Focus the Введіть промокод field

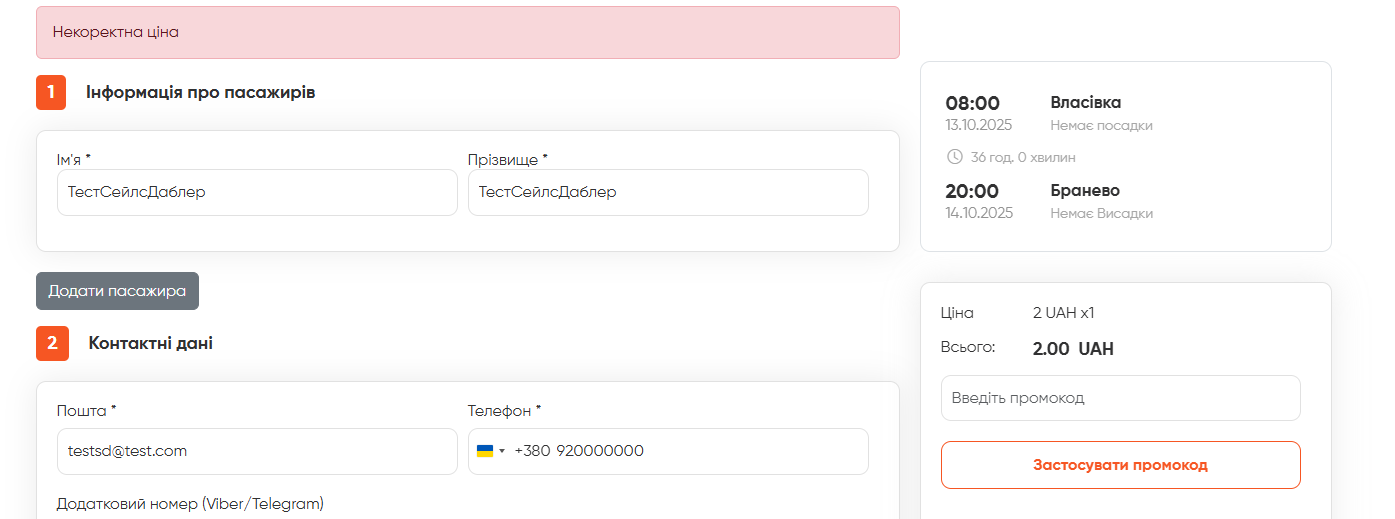pos(1120,398)
